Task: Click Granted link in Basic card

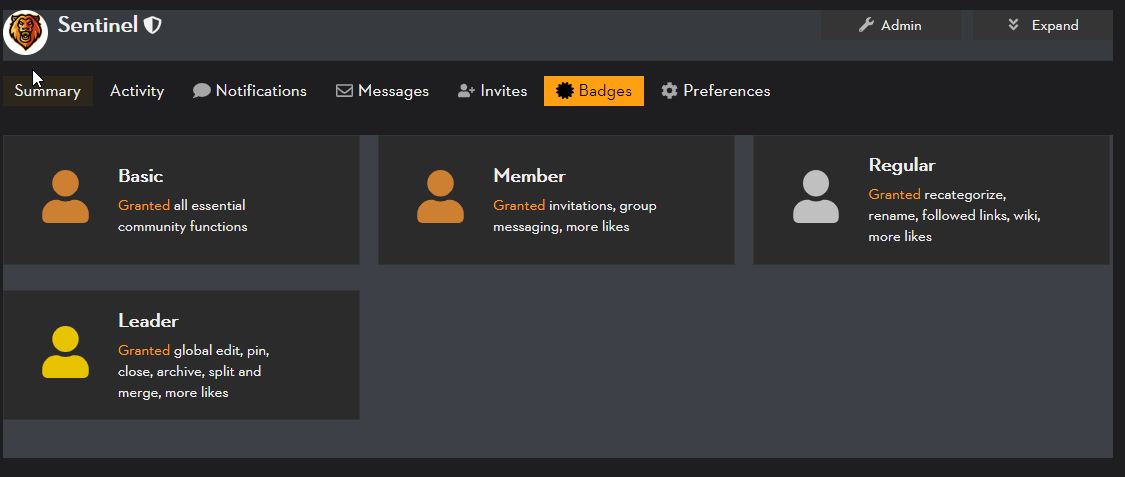Action: pyautogui.click(x=144, y=205)
